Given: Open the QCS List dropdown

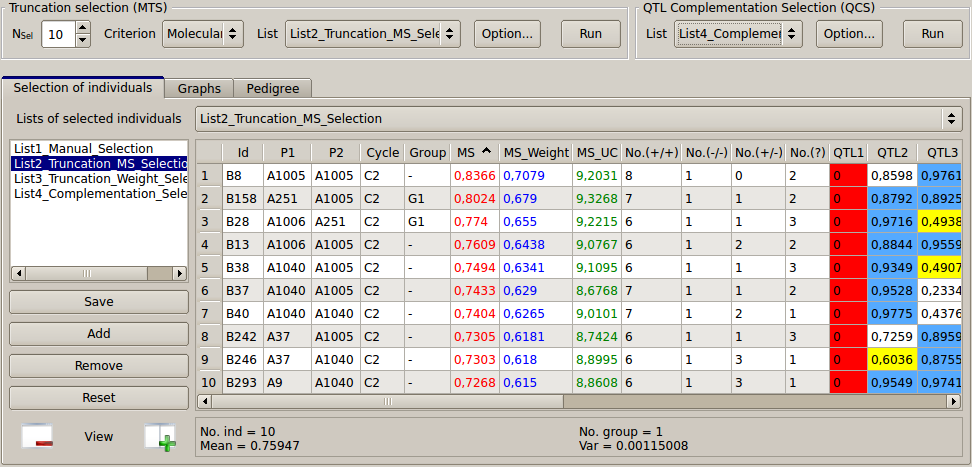Looking at the screenshot, I should (738, 34).
